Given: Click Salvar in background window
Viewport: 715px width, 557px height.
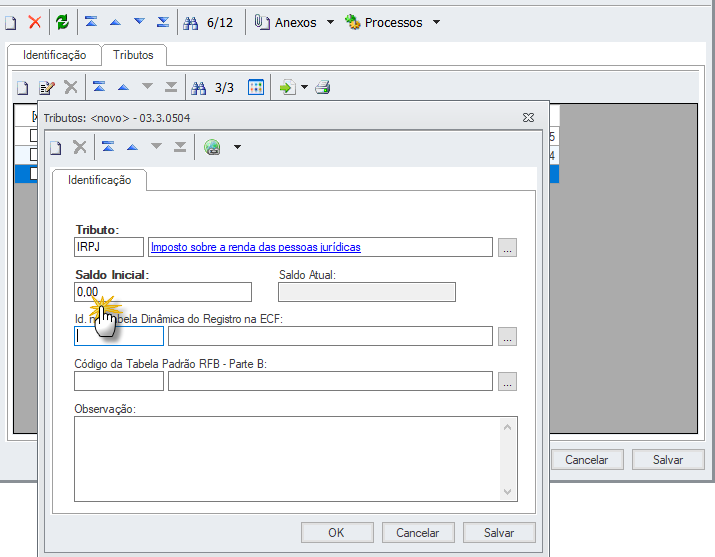Looking at the screenshot, I should (x=668, y=459).
